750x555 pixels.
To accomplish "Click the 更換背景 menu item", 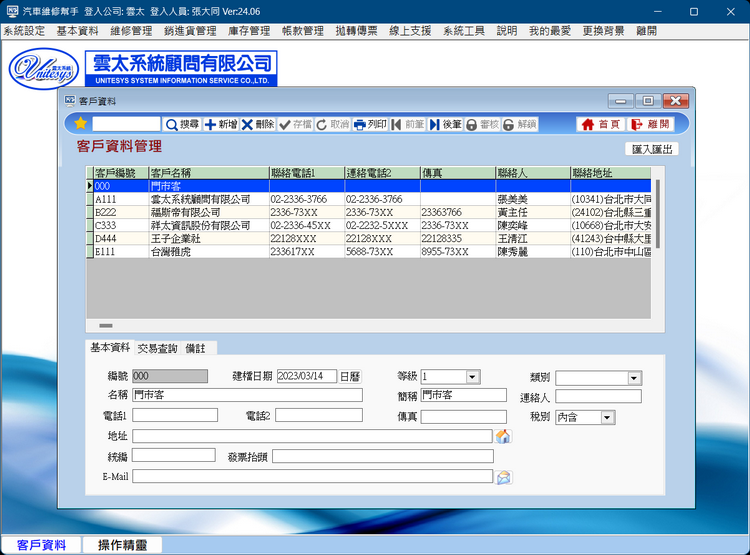I will click(603, 31).
